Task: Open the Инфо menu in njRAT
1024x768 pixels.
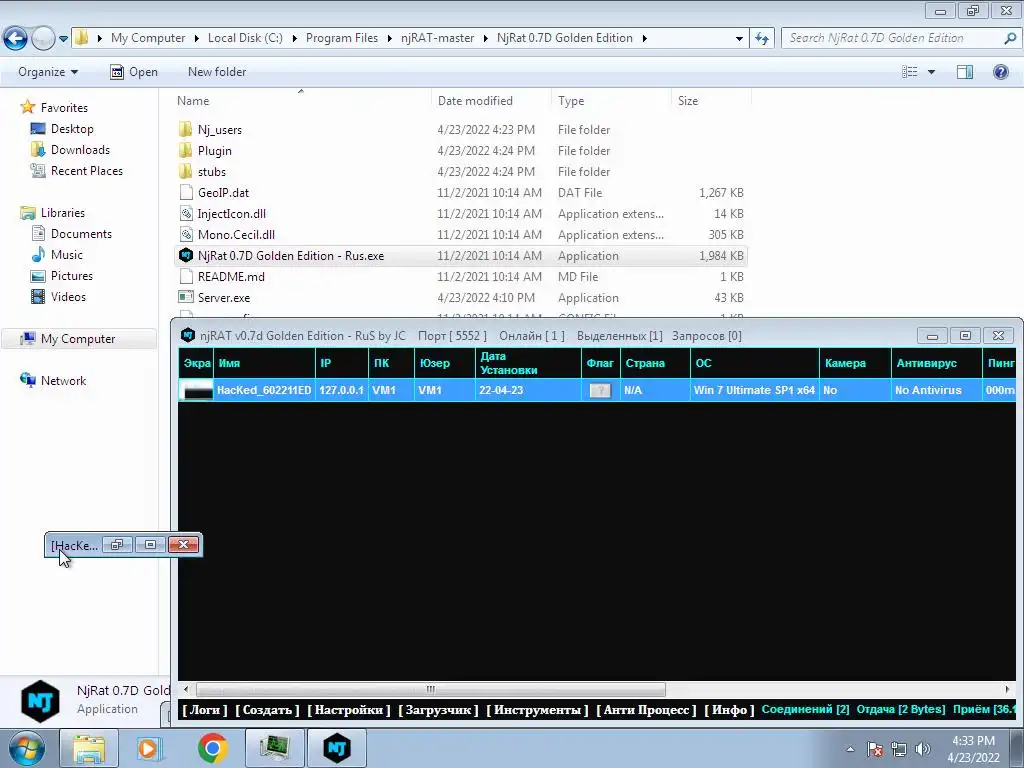Action: click(x=729, y=710)
